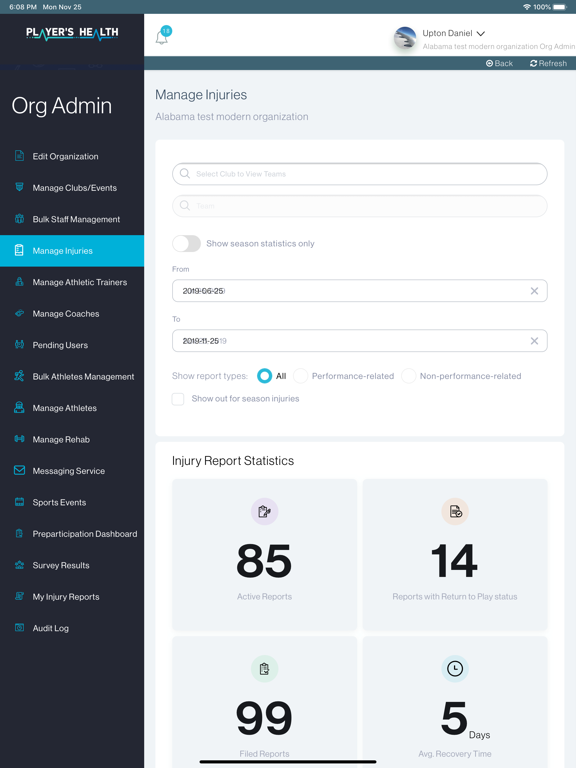This screenshot has height=768, width=576.
Task: Click the 14 Return to Play card
Action: [x=455, y=554]
